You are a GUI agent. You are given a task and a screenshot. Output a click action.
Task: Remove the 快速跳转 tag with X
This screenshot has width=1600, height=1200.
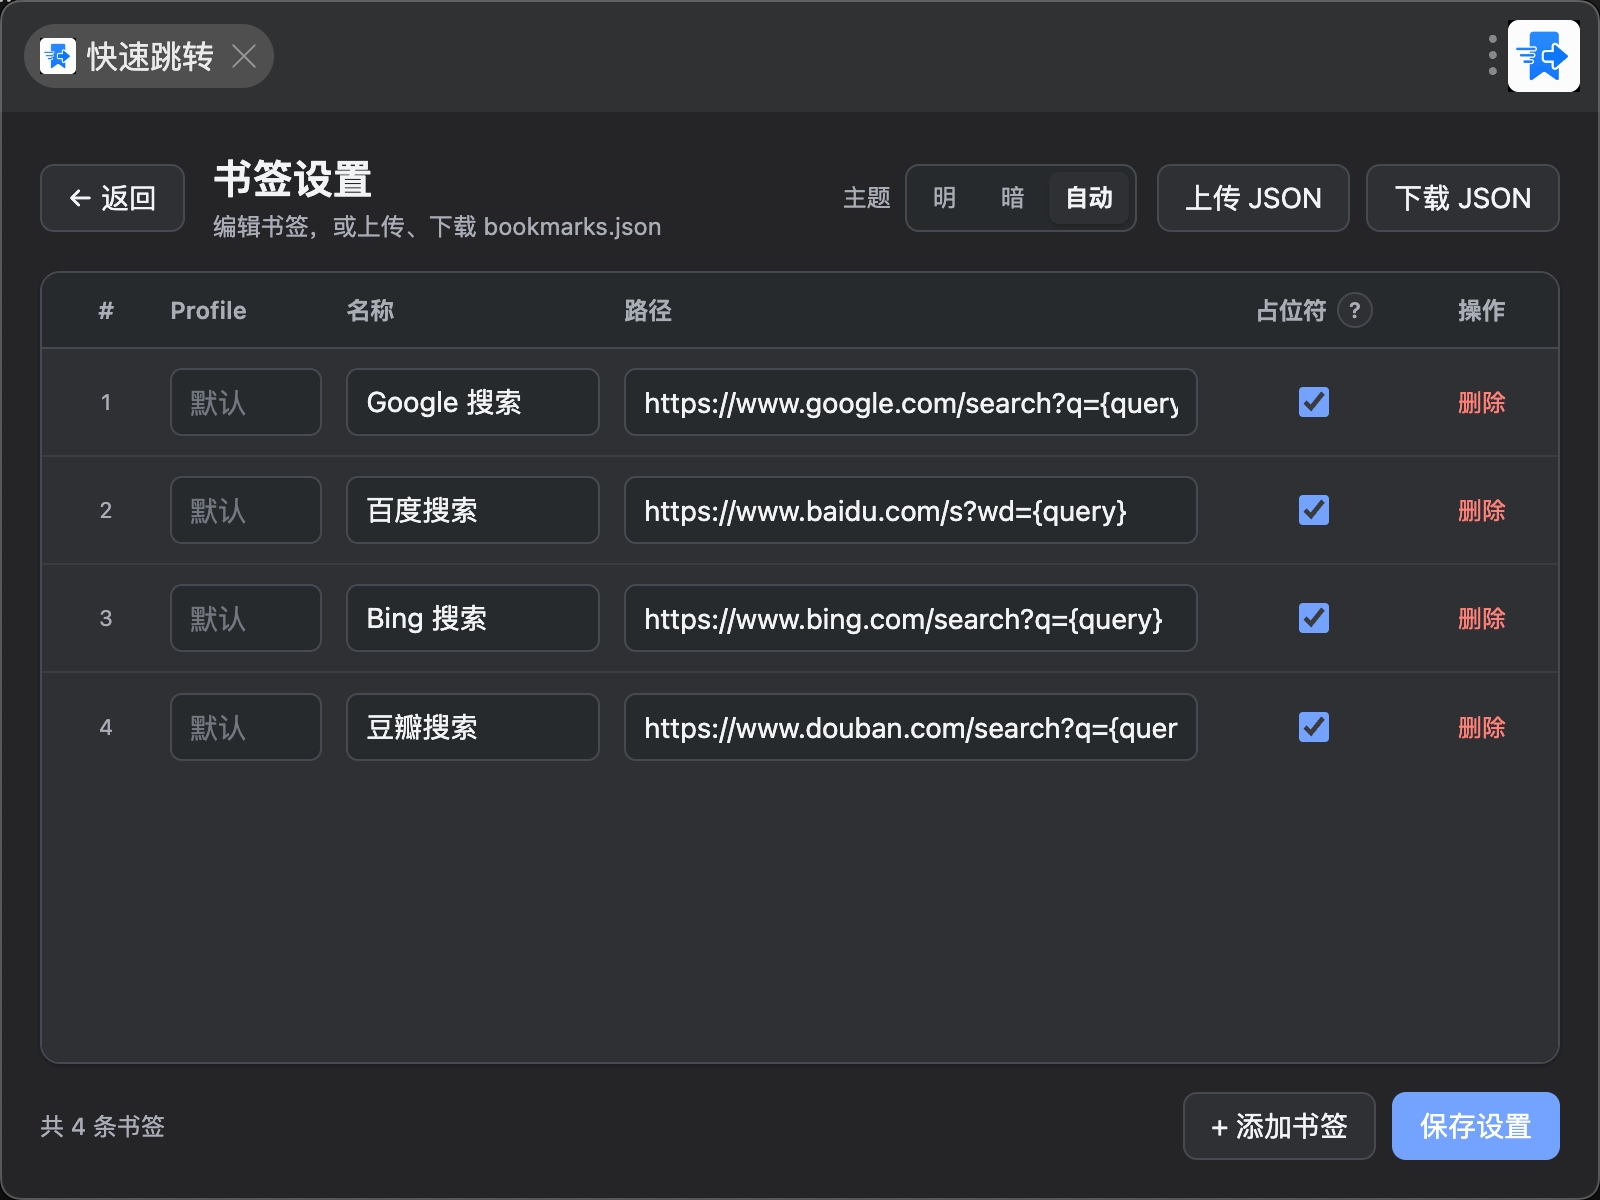244,56
